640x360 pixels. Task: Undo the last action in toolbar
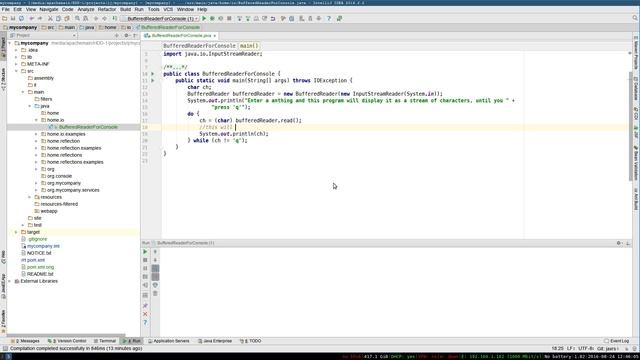click(x=32, y=18)
